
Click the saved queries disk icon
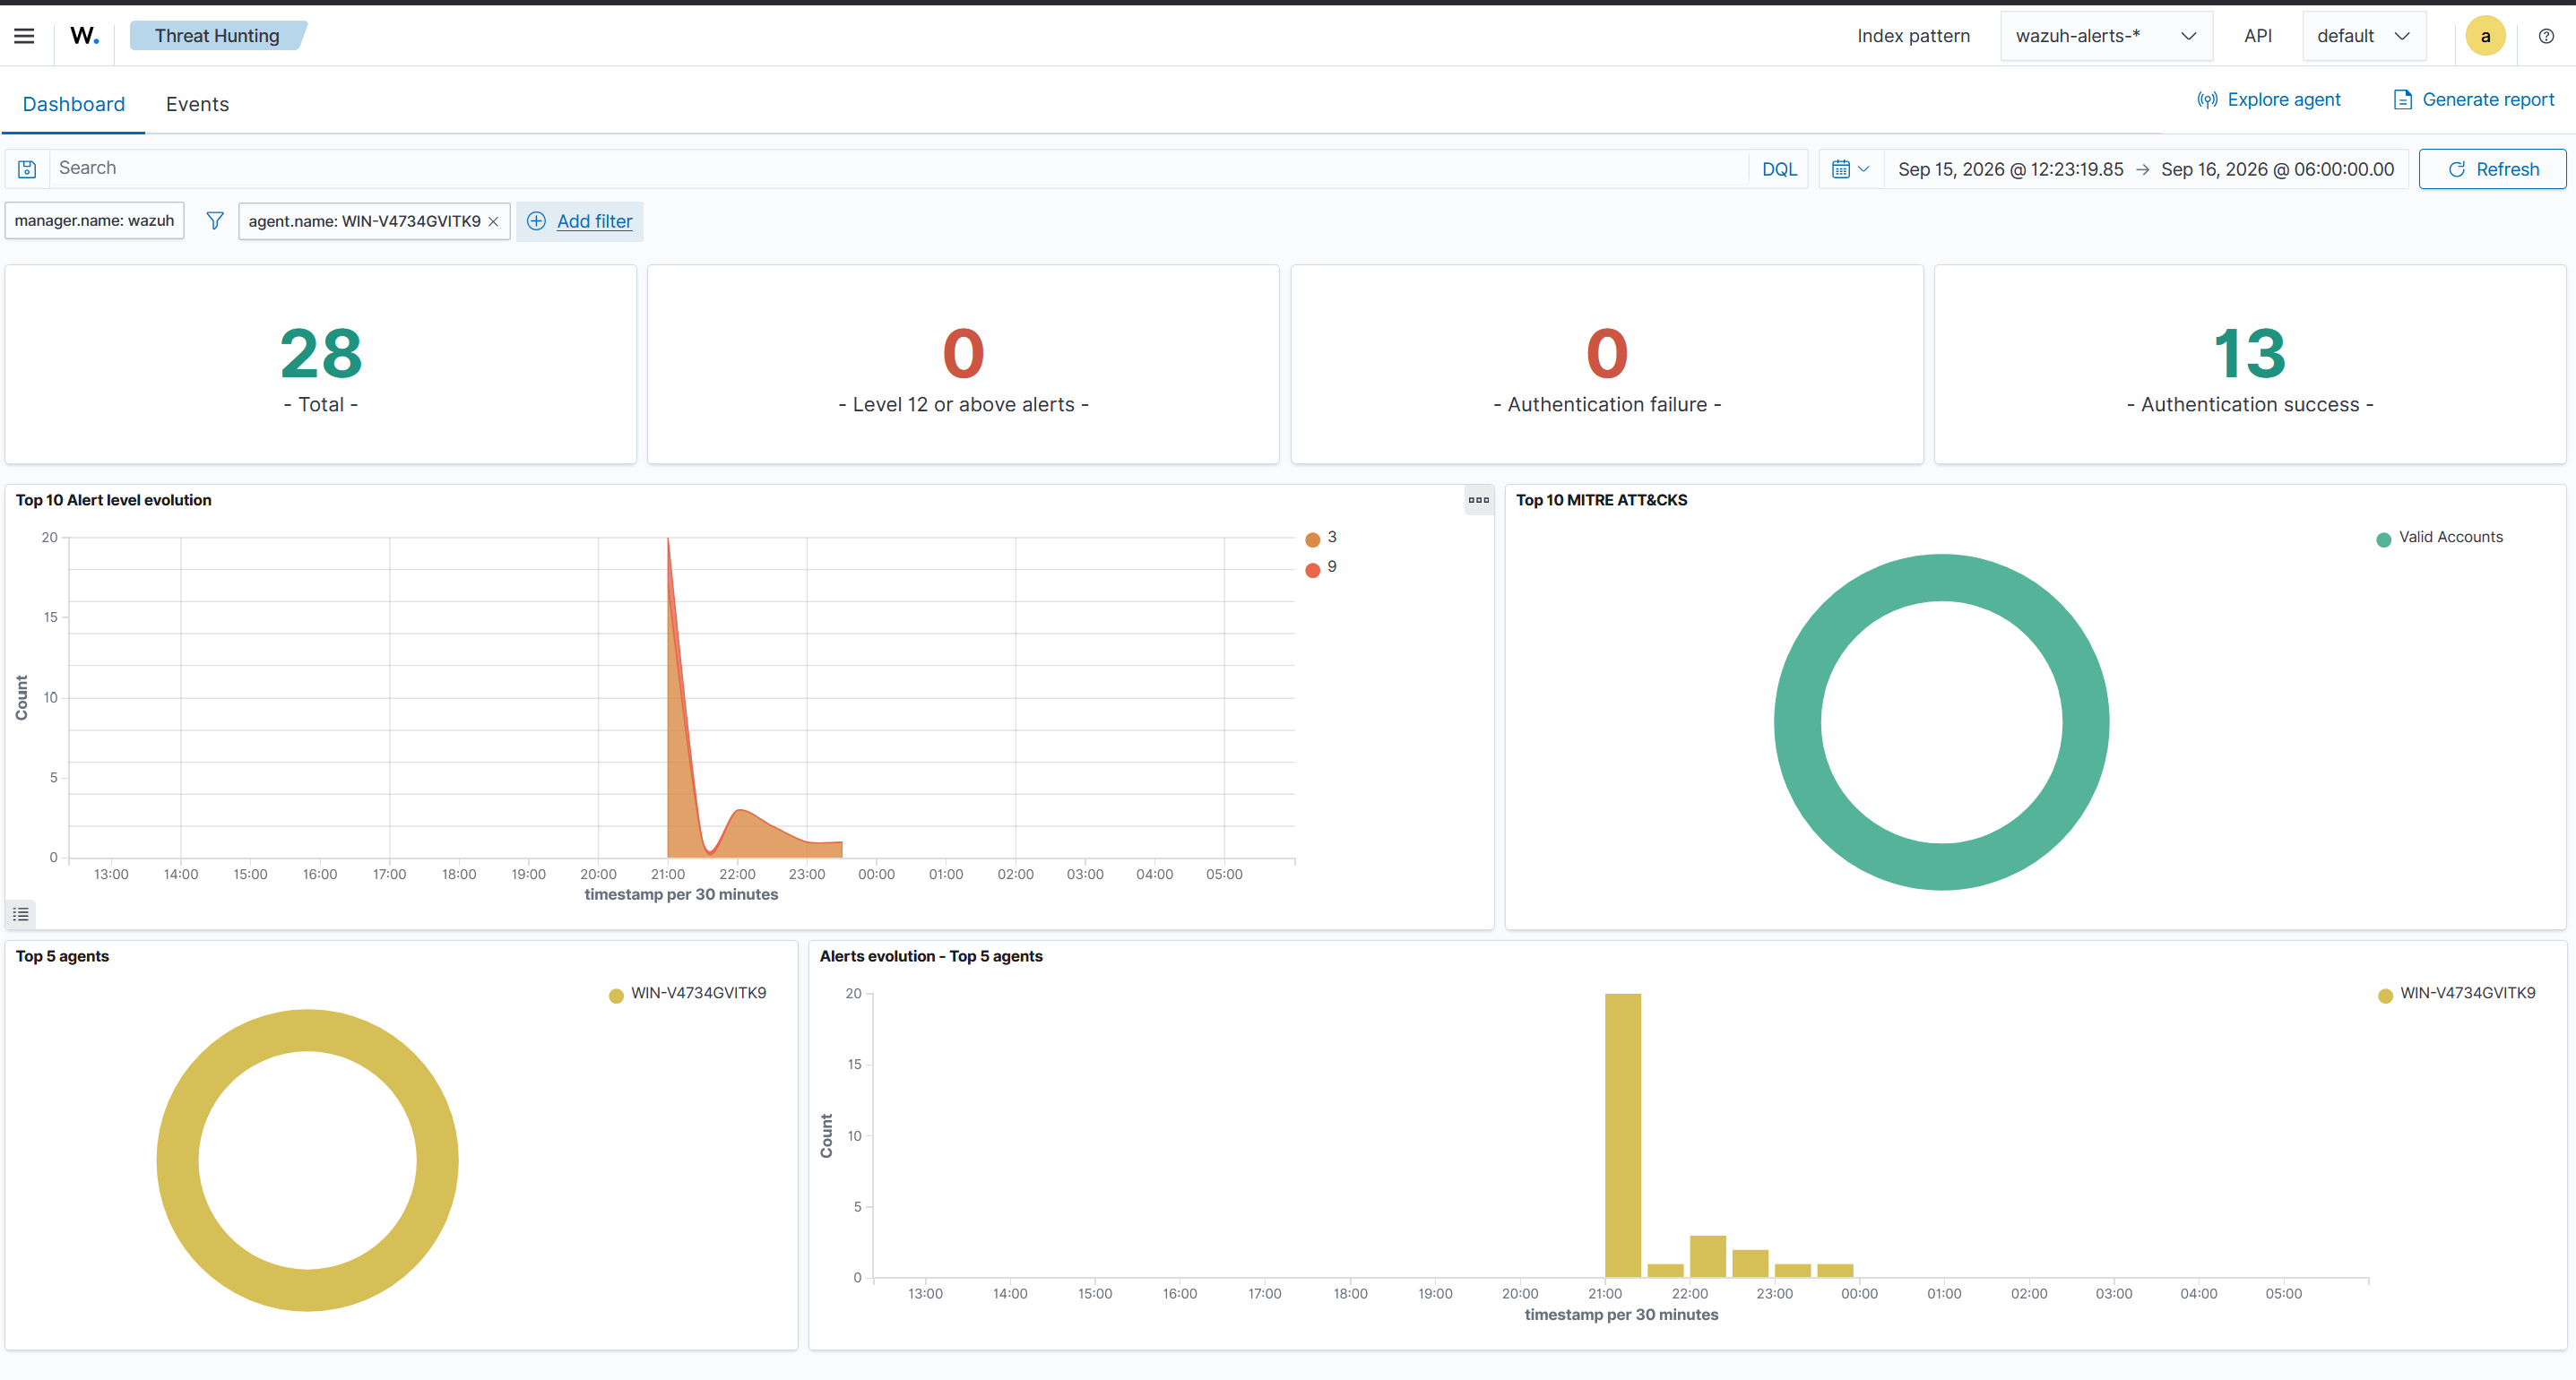27,169
